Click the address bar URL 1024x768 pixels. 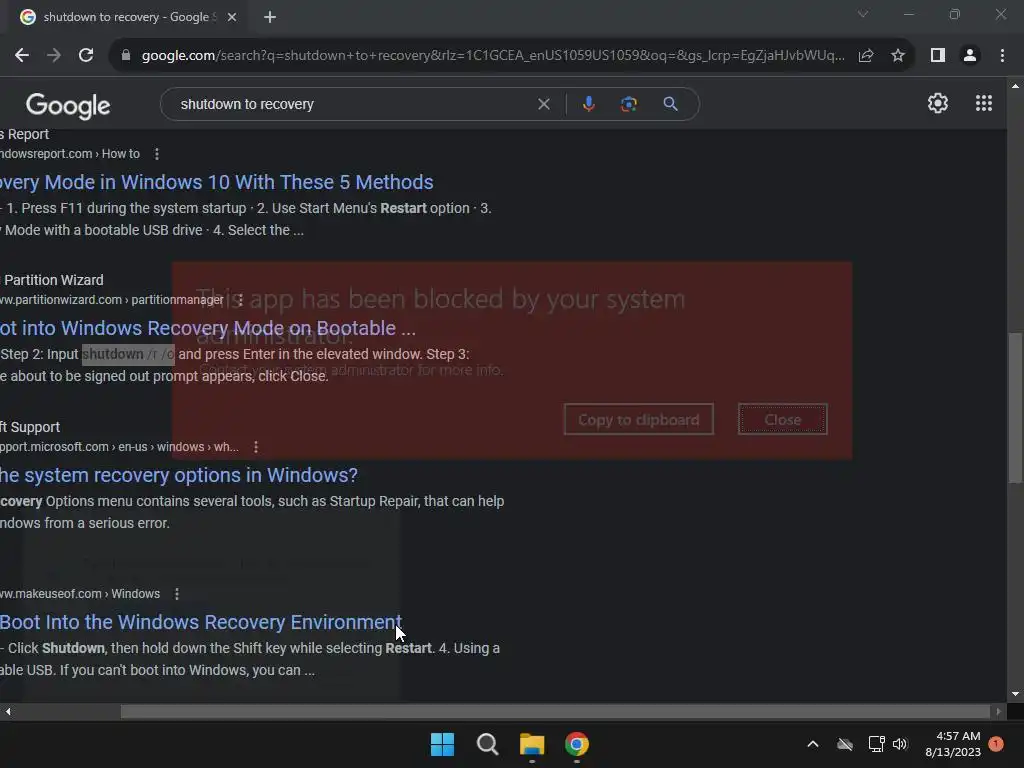tap(493, 56)
